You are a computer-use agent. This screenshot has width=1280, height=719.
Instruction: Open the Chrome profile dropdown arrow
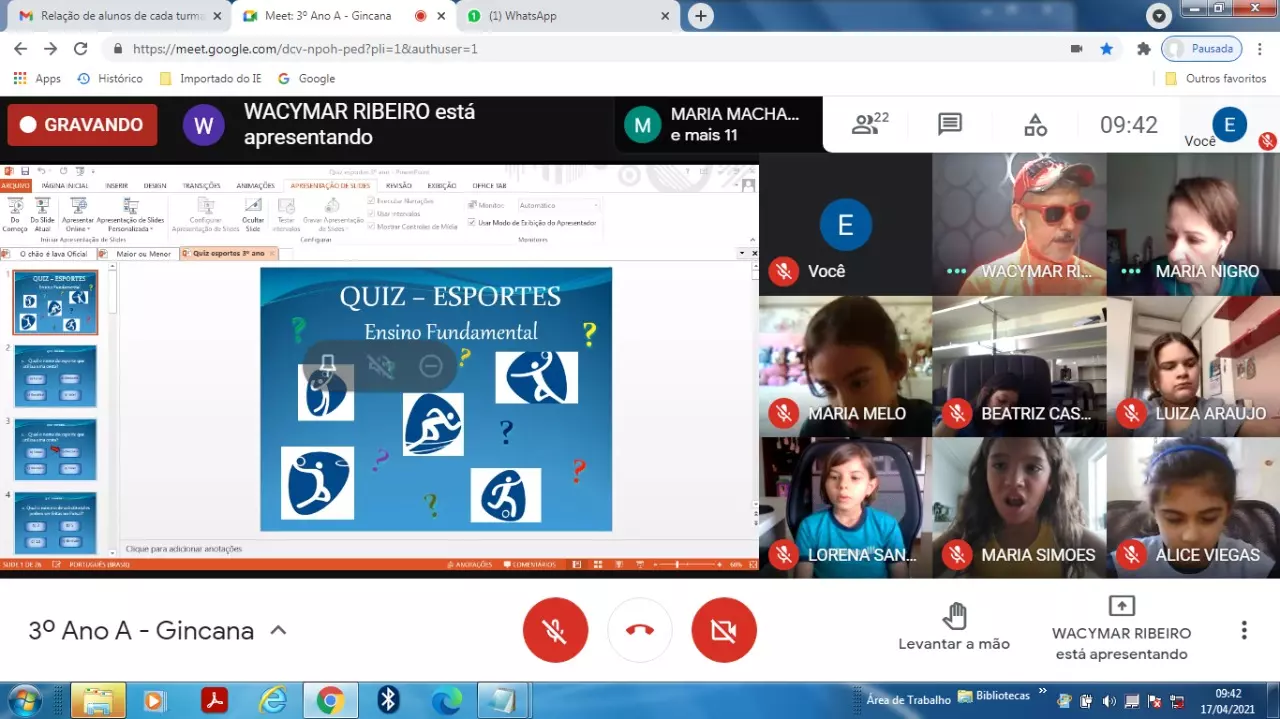pyautogui.click(x=1159, y=16)
